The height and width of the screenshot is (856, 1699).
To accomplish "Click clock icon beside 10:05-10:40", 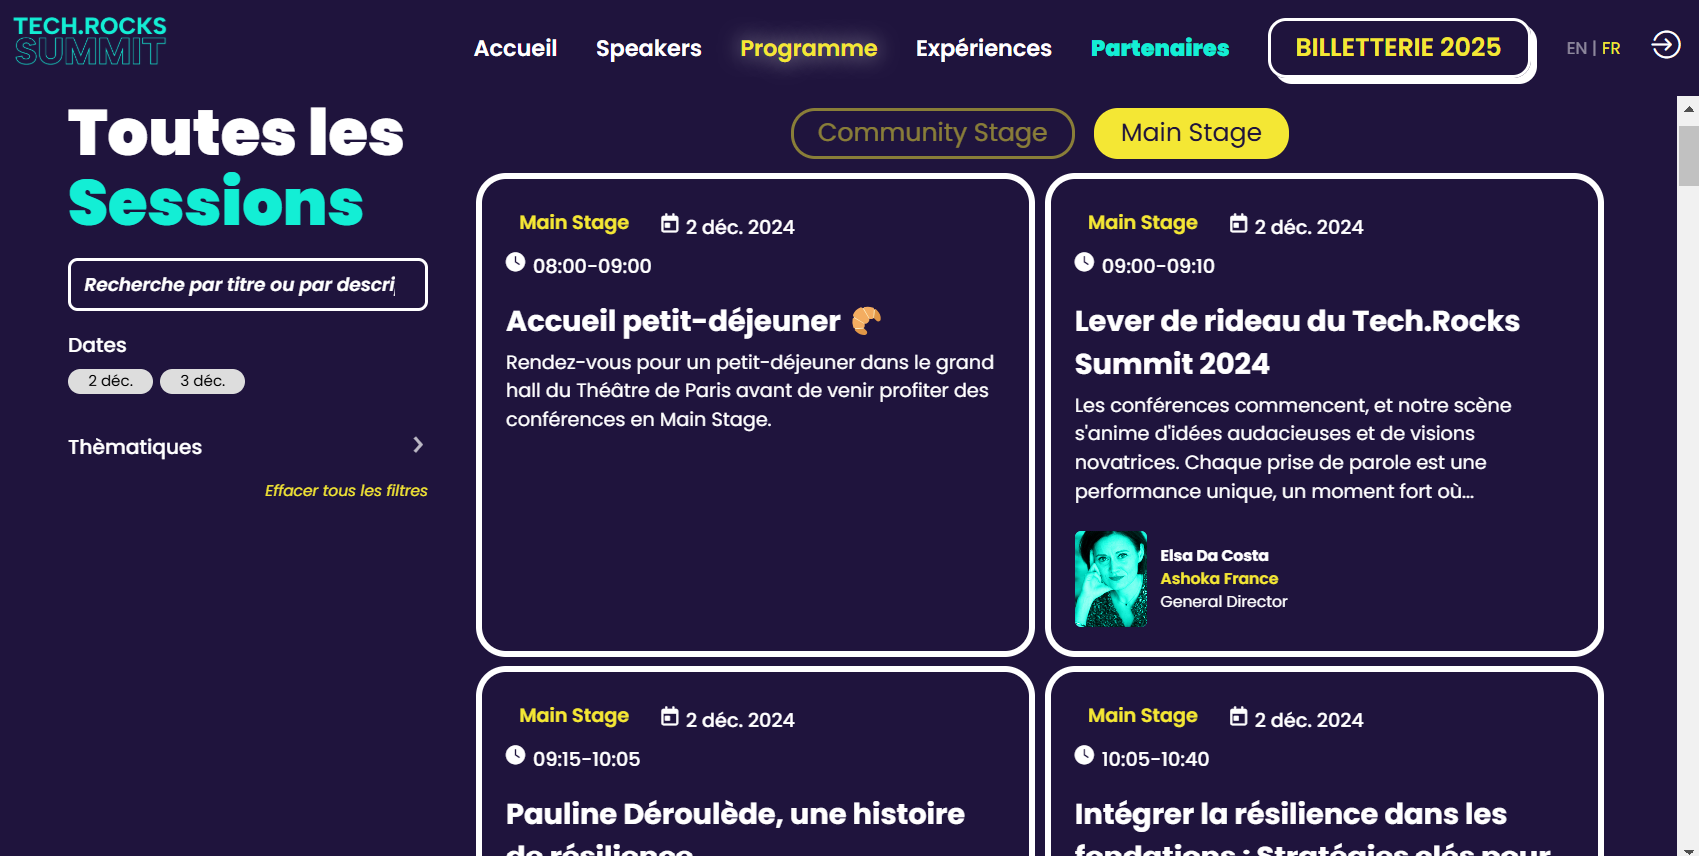I will point(1084,755).
